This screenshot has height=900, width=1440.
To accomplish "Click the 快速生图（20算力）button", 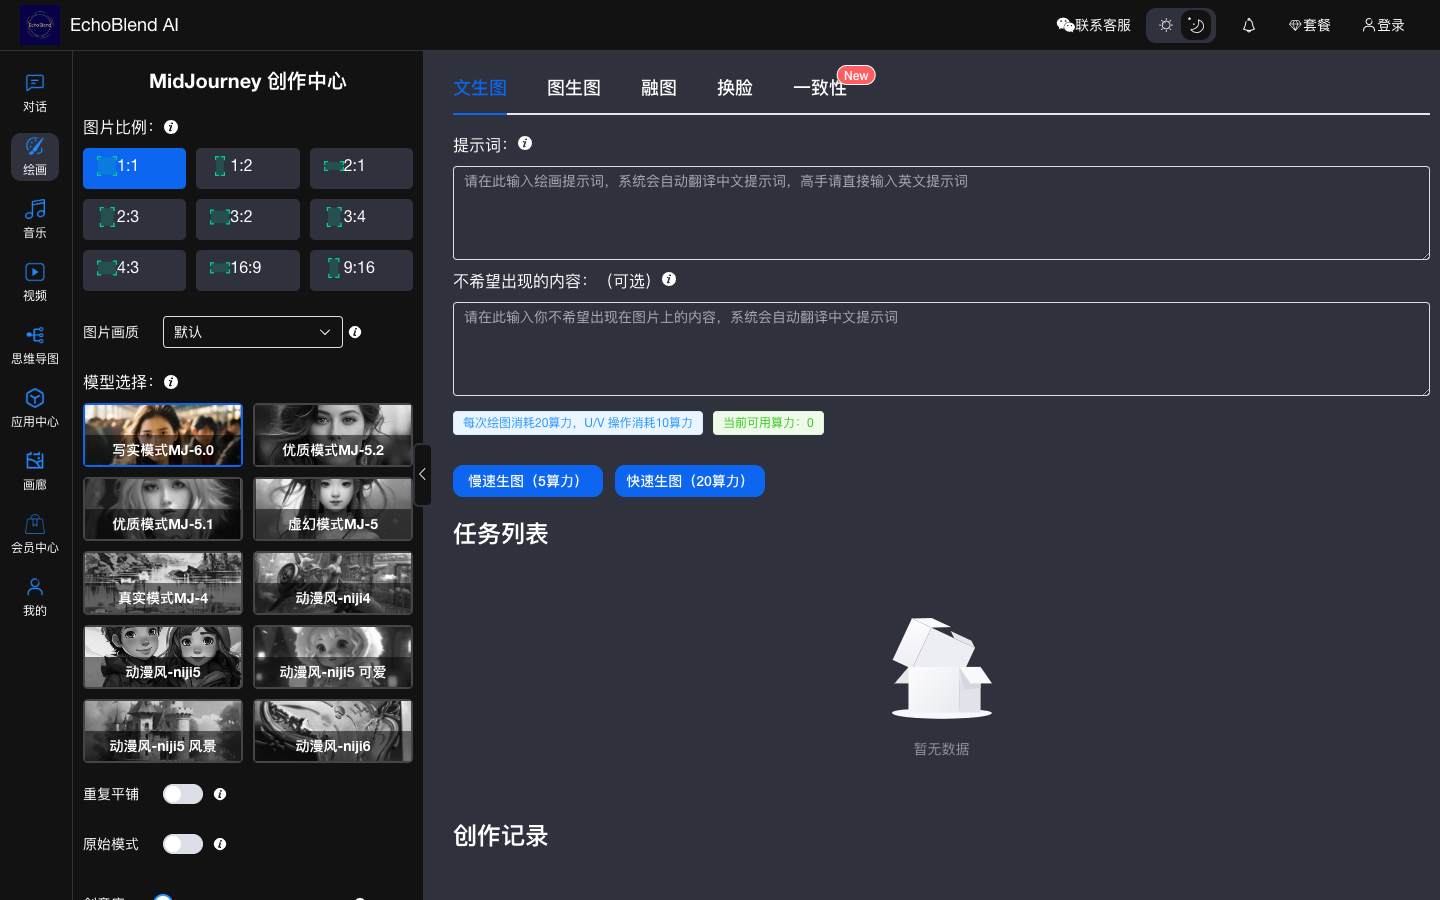I will (x=689, y=481).
